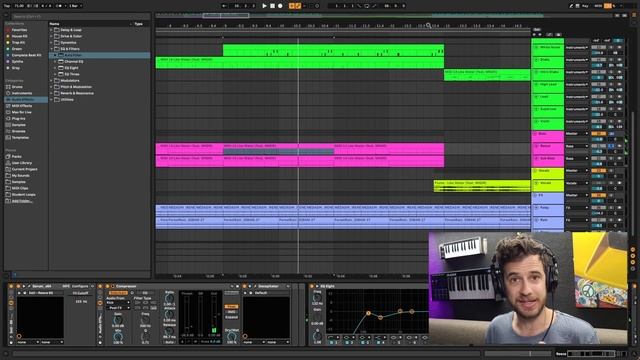Open the Max for Live category
Screen dimensions: 640x360
(x=22, y=112)
